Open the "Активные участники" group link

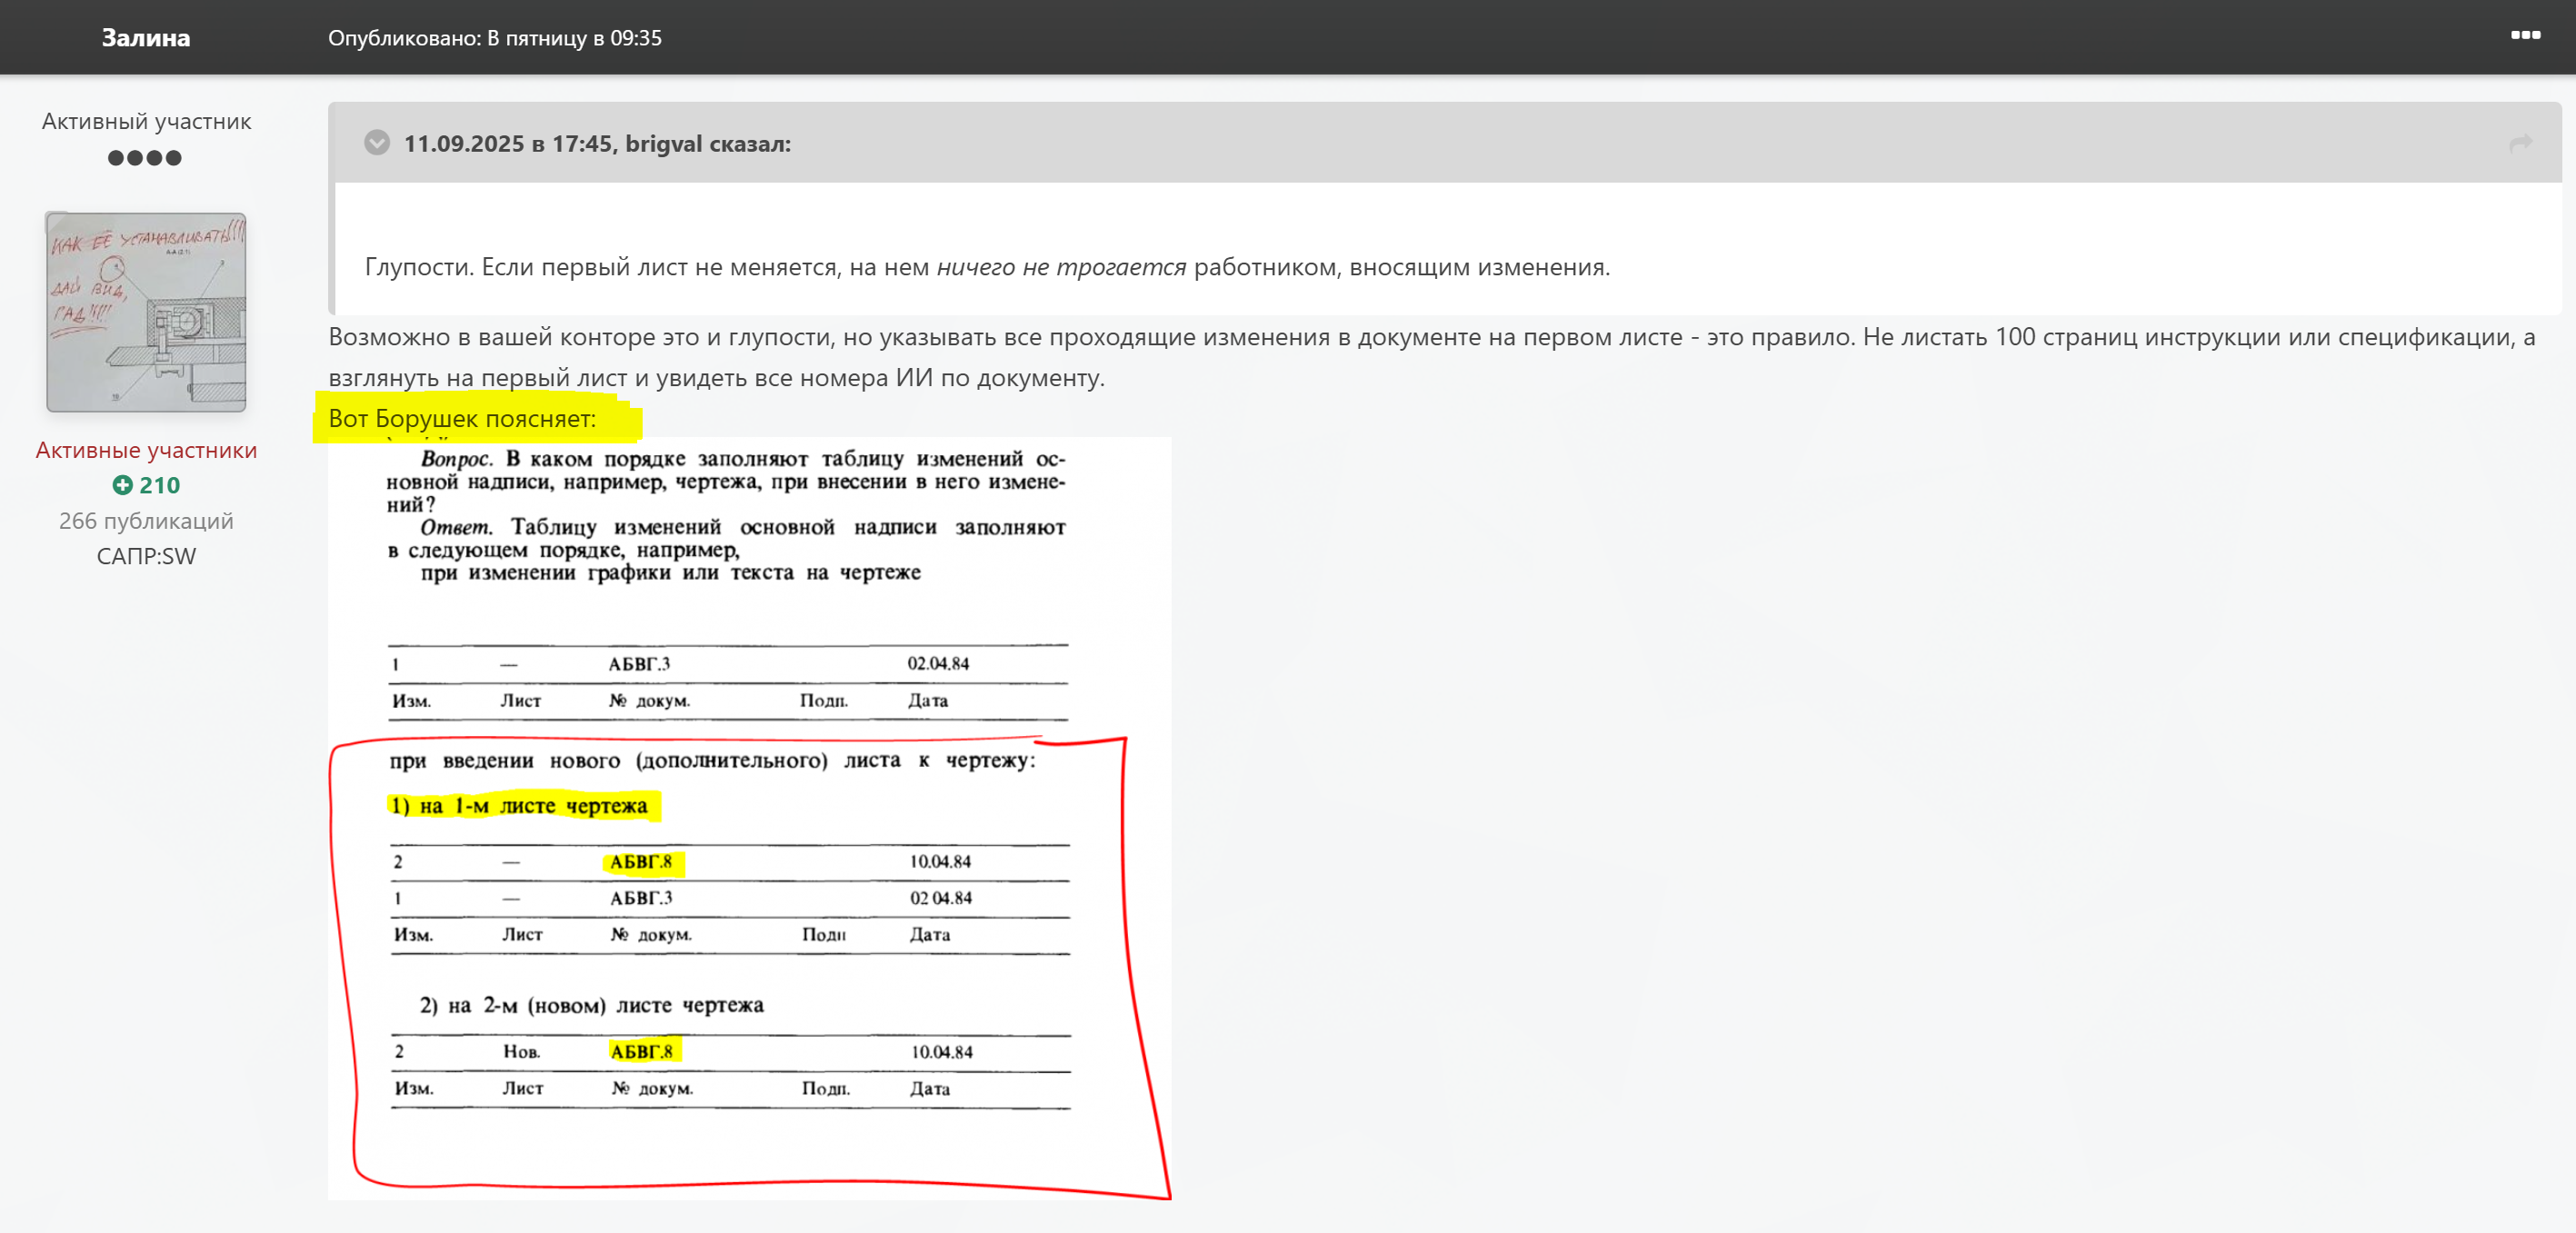[x=146, y=451]
